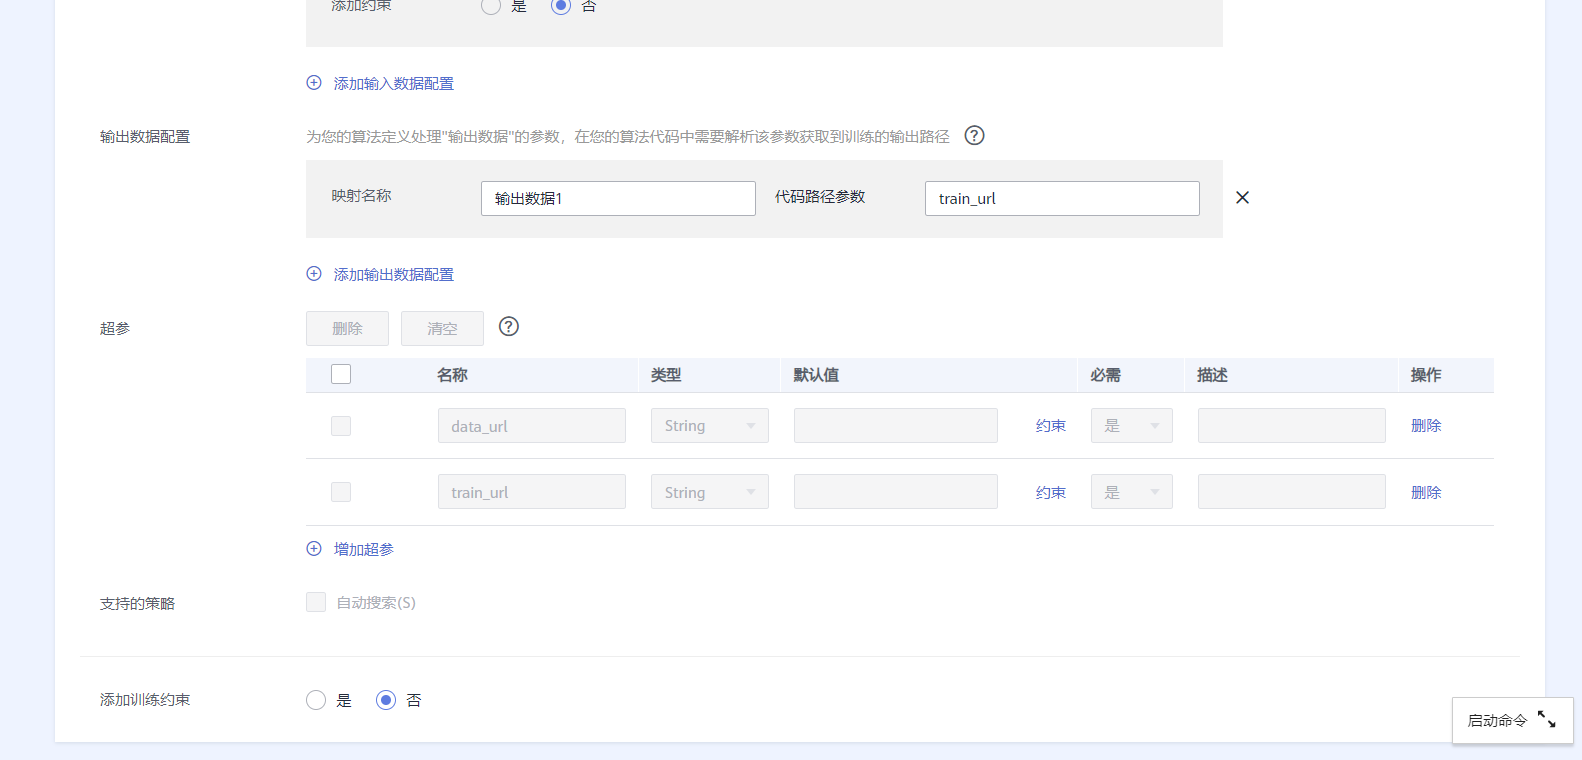Click the plus icon beside 增加超参

[x=314, y=549]
